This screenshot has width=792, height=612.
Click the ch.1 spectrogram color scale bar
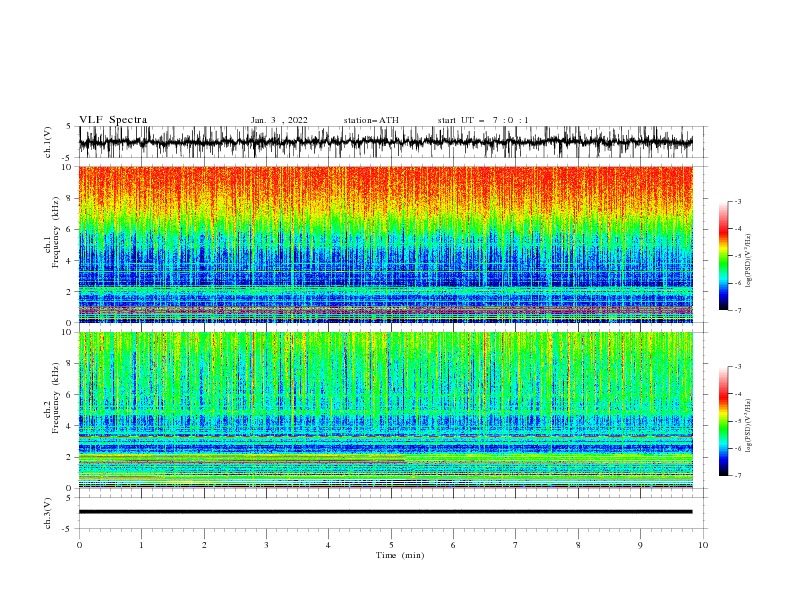(x=723, y=256)
